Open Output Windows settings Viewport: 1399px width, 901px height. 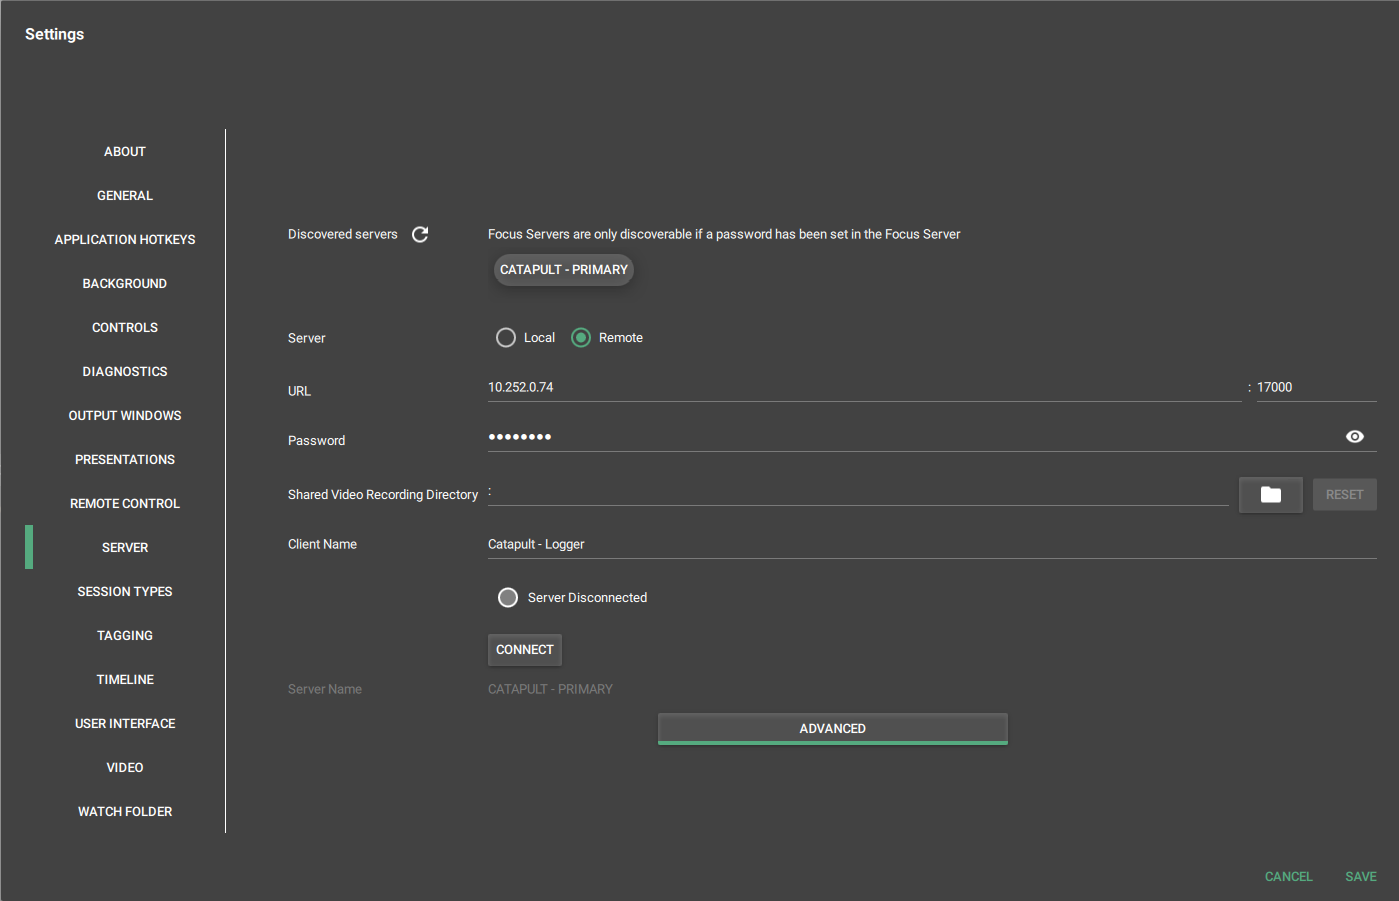coord(125,416)
